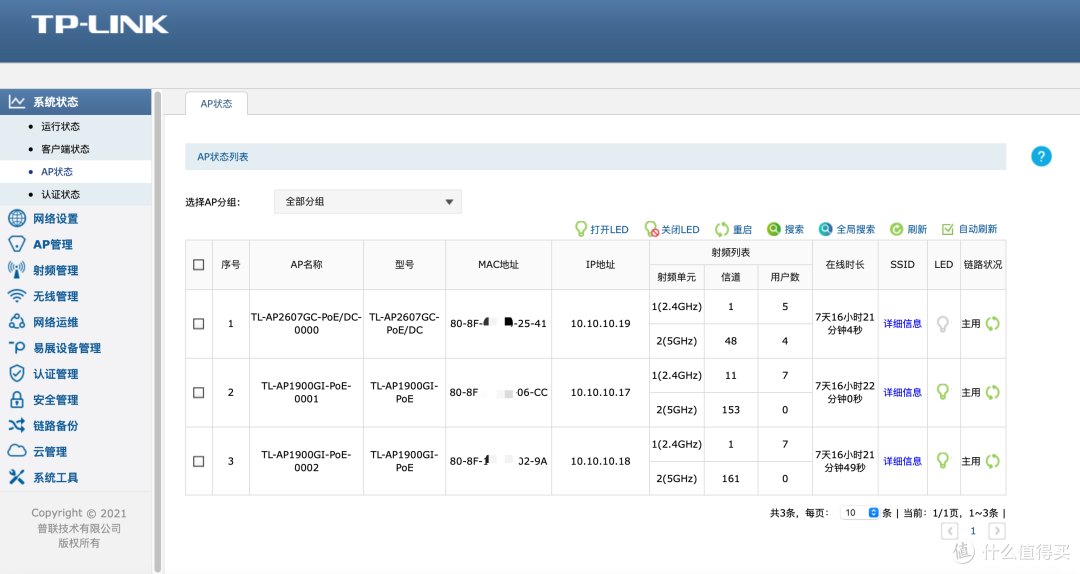Click the MAC地址 column header

498,265
